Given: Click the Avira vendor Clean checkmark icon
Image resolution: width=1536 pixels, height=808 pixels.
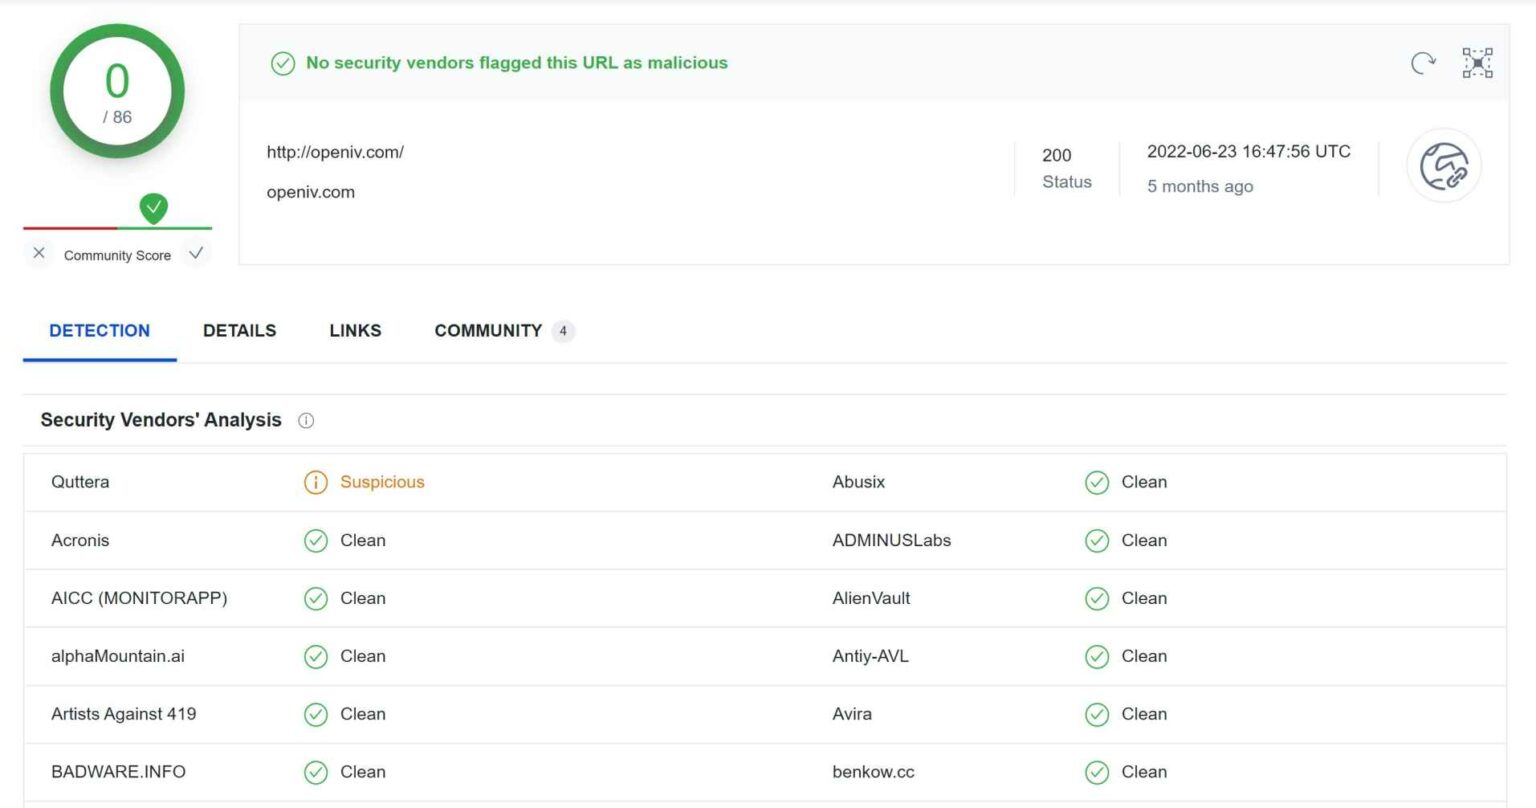Looking at the screenshot, I should pyautogui.click(x=1097, y=714).
